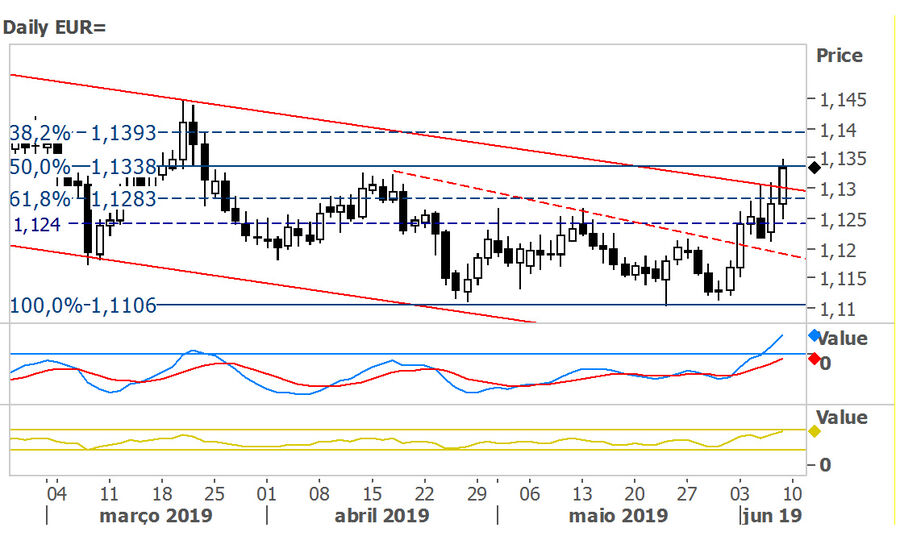The image size is (900, 536).
Task: Click the 1,115 price axis tick
Action: pyautogui.click(x=843, y=279)
